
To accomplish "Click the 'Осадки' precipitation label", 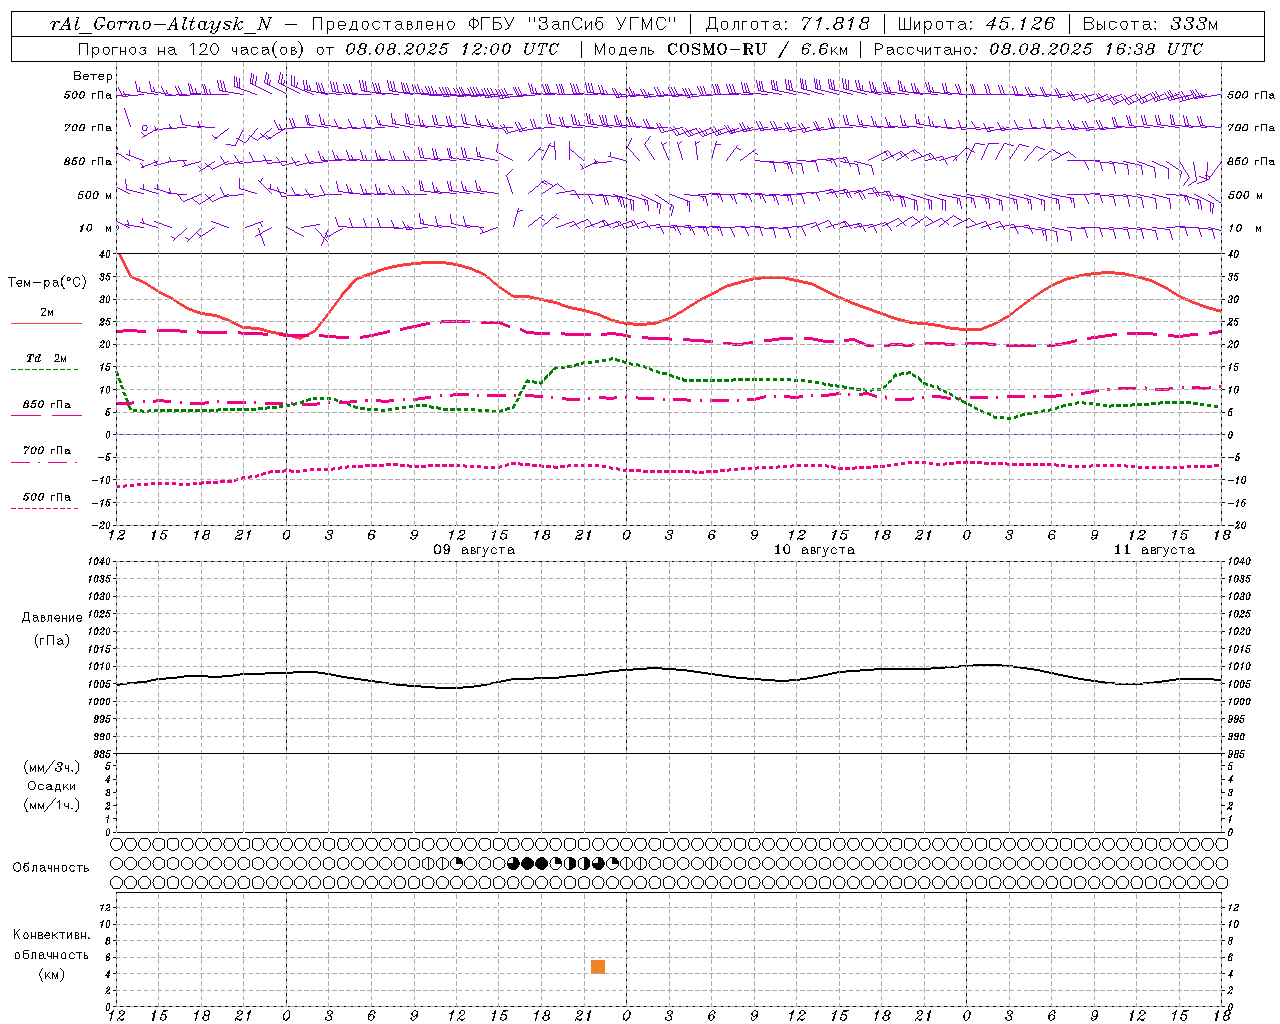I will tap(52, 786).
